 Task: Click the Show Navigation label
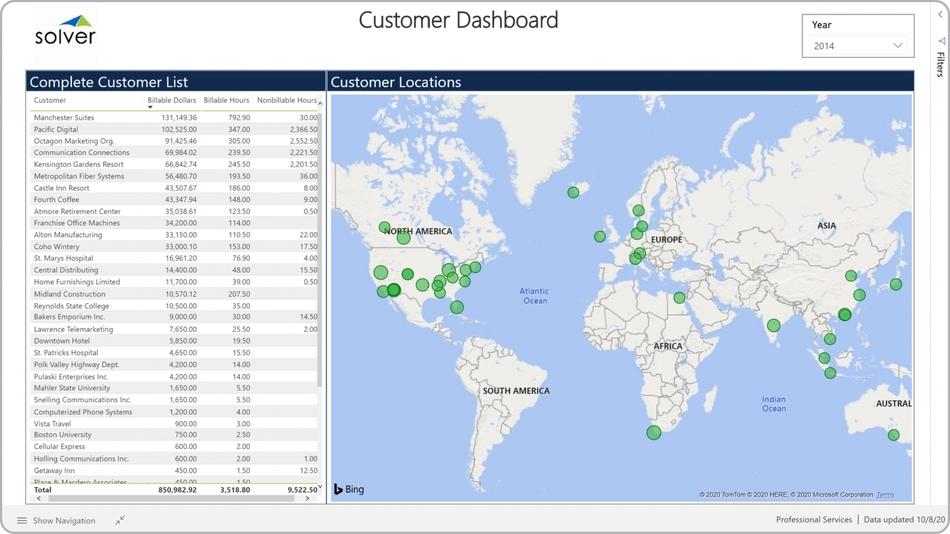[x=64, y=521]
